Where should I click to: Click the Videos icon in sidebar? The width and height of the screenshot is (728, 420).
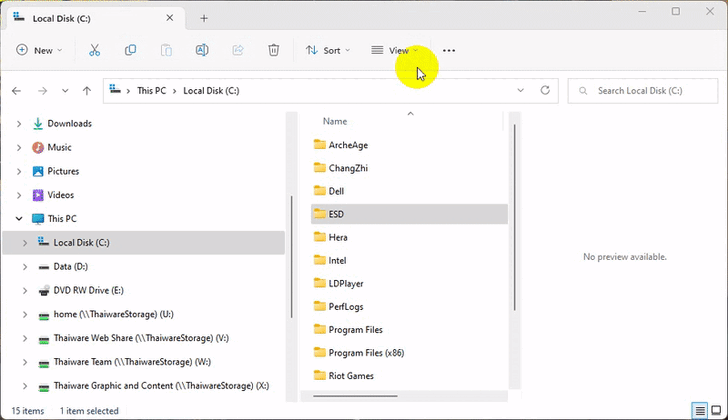tap(38, 195)
